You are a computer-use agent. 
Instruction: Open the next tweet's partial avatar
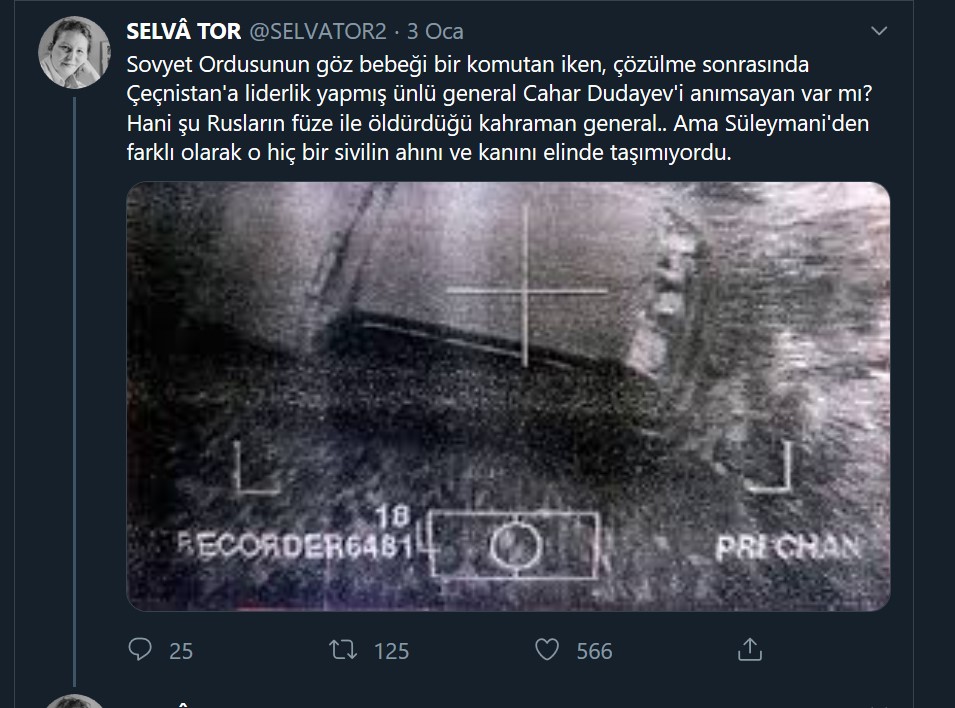[x=74, y=701]
